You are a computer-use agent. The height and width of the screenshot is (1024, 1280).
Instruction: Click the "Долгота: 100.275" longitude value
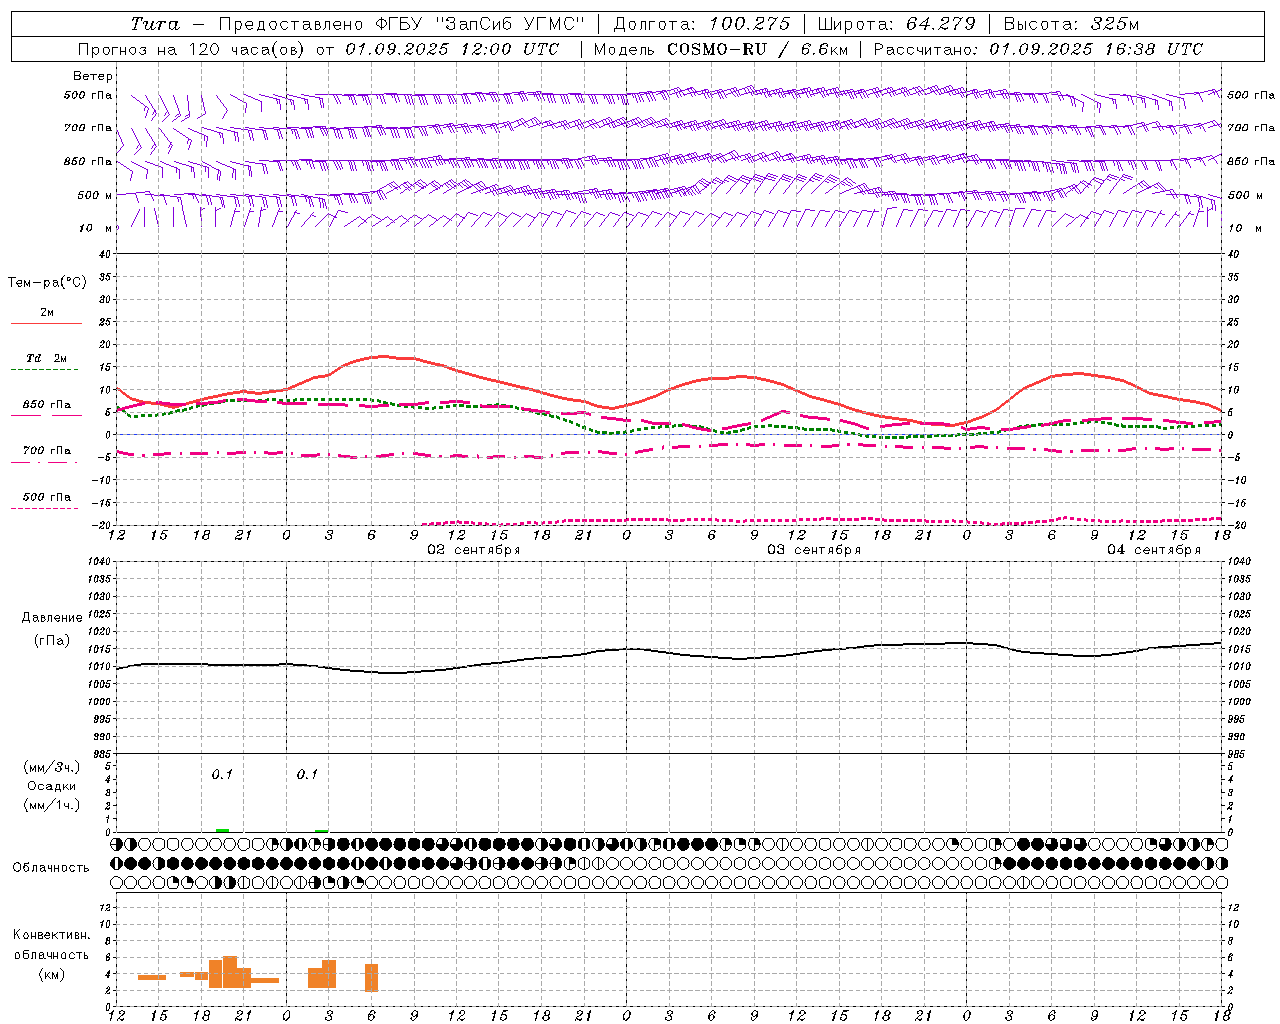(701, 24)
